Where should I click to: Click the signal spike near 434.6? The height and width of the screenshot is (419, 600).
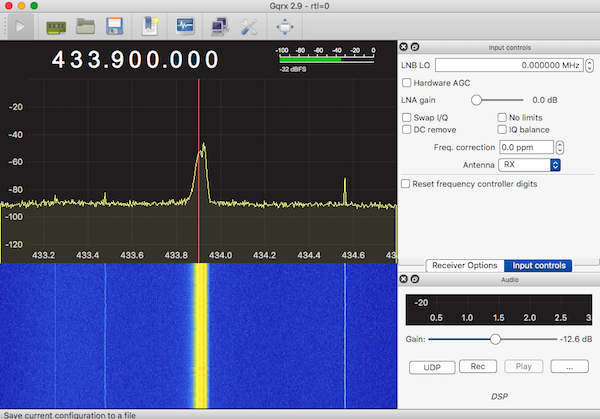345,190
